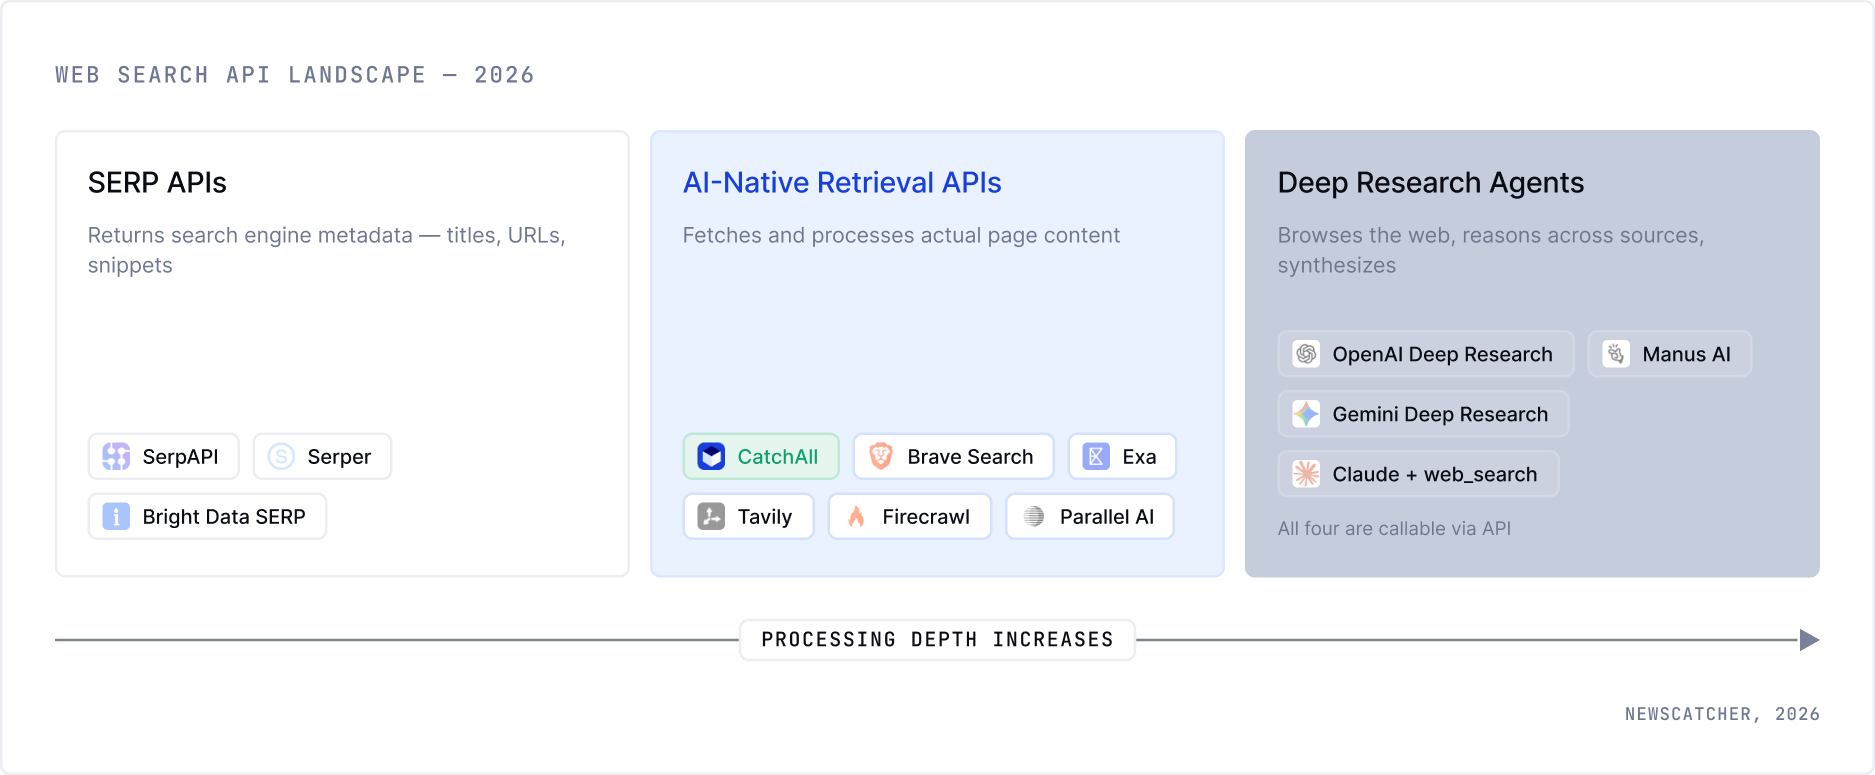Click the OpenAI logo icon
The image size is (1875, 775).
pos(1306,354)
